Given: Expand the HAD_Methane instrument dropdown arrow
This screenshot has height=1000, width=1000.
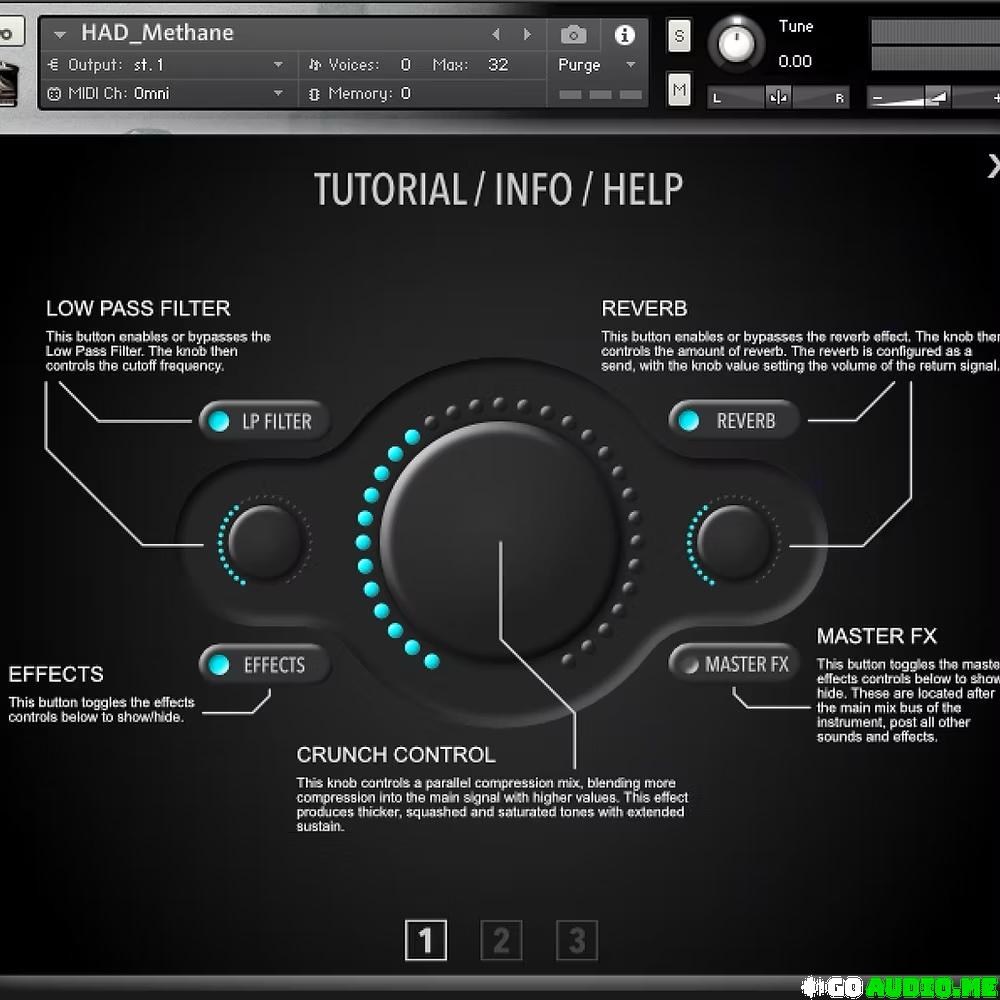Looking at the screenshot, I should click(x=60, y=34).
